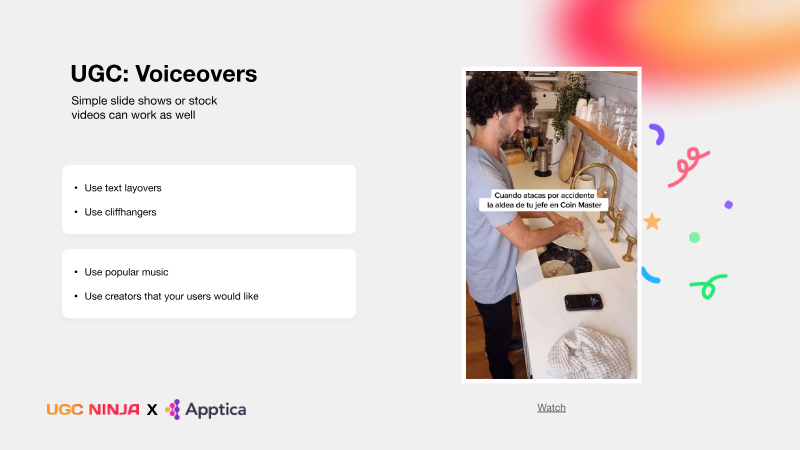
Task: Select the green dot decoration
Action: [x=694, y=237]
